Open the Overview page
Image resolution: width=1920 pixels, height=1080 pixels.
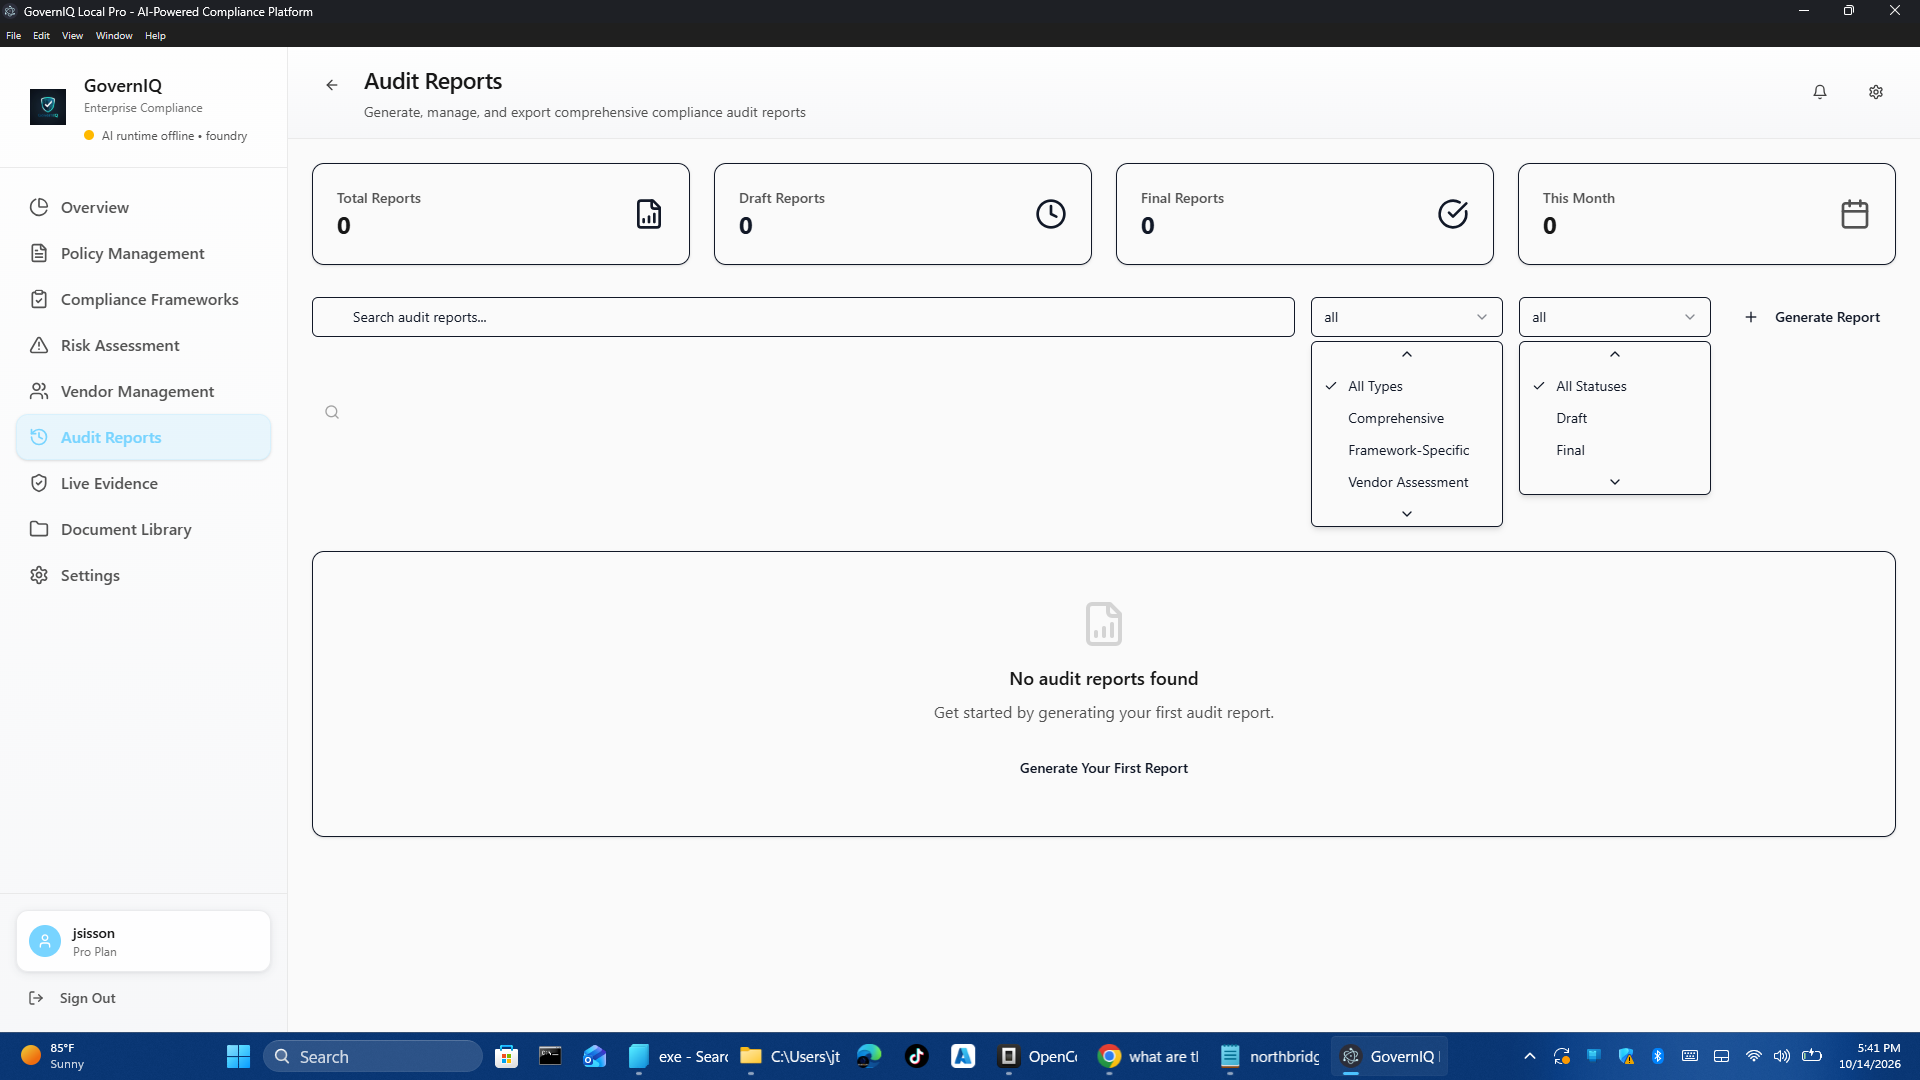[144, 207]
